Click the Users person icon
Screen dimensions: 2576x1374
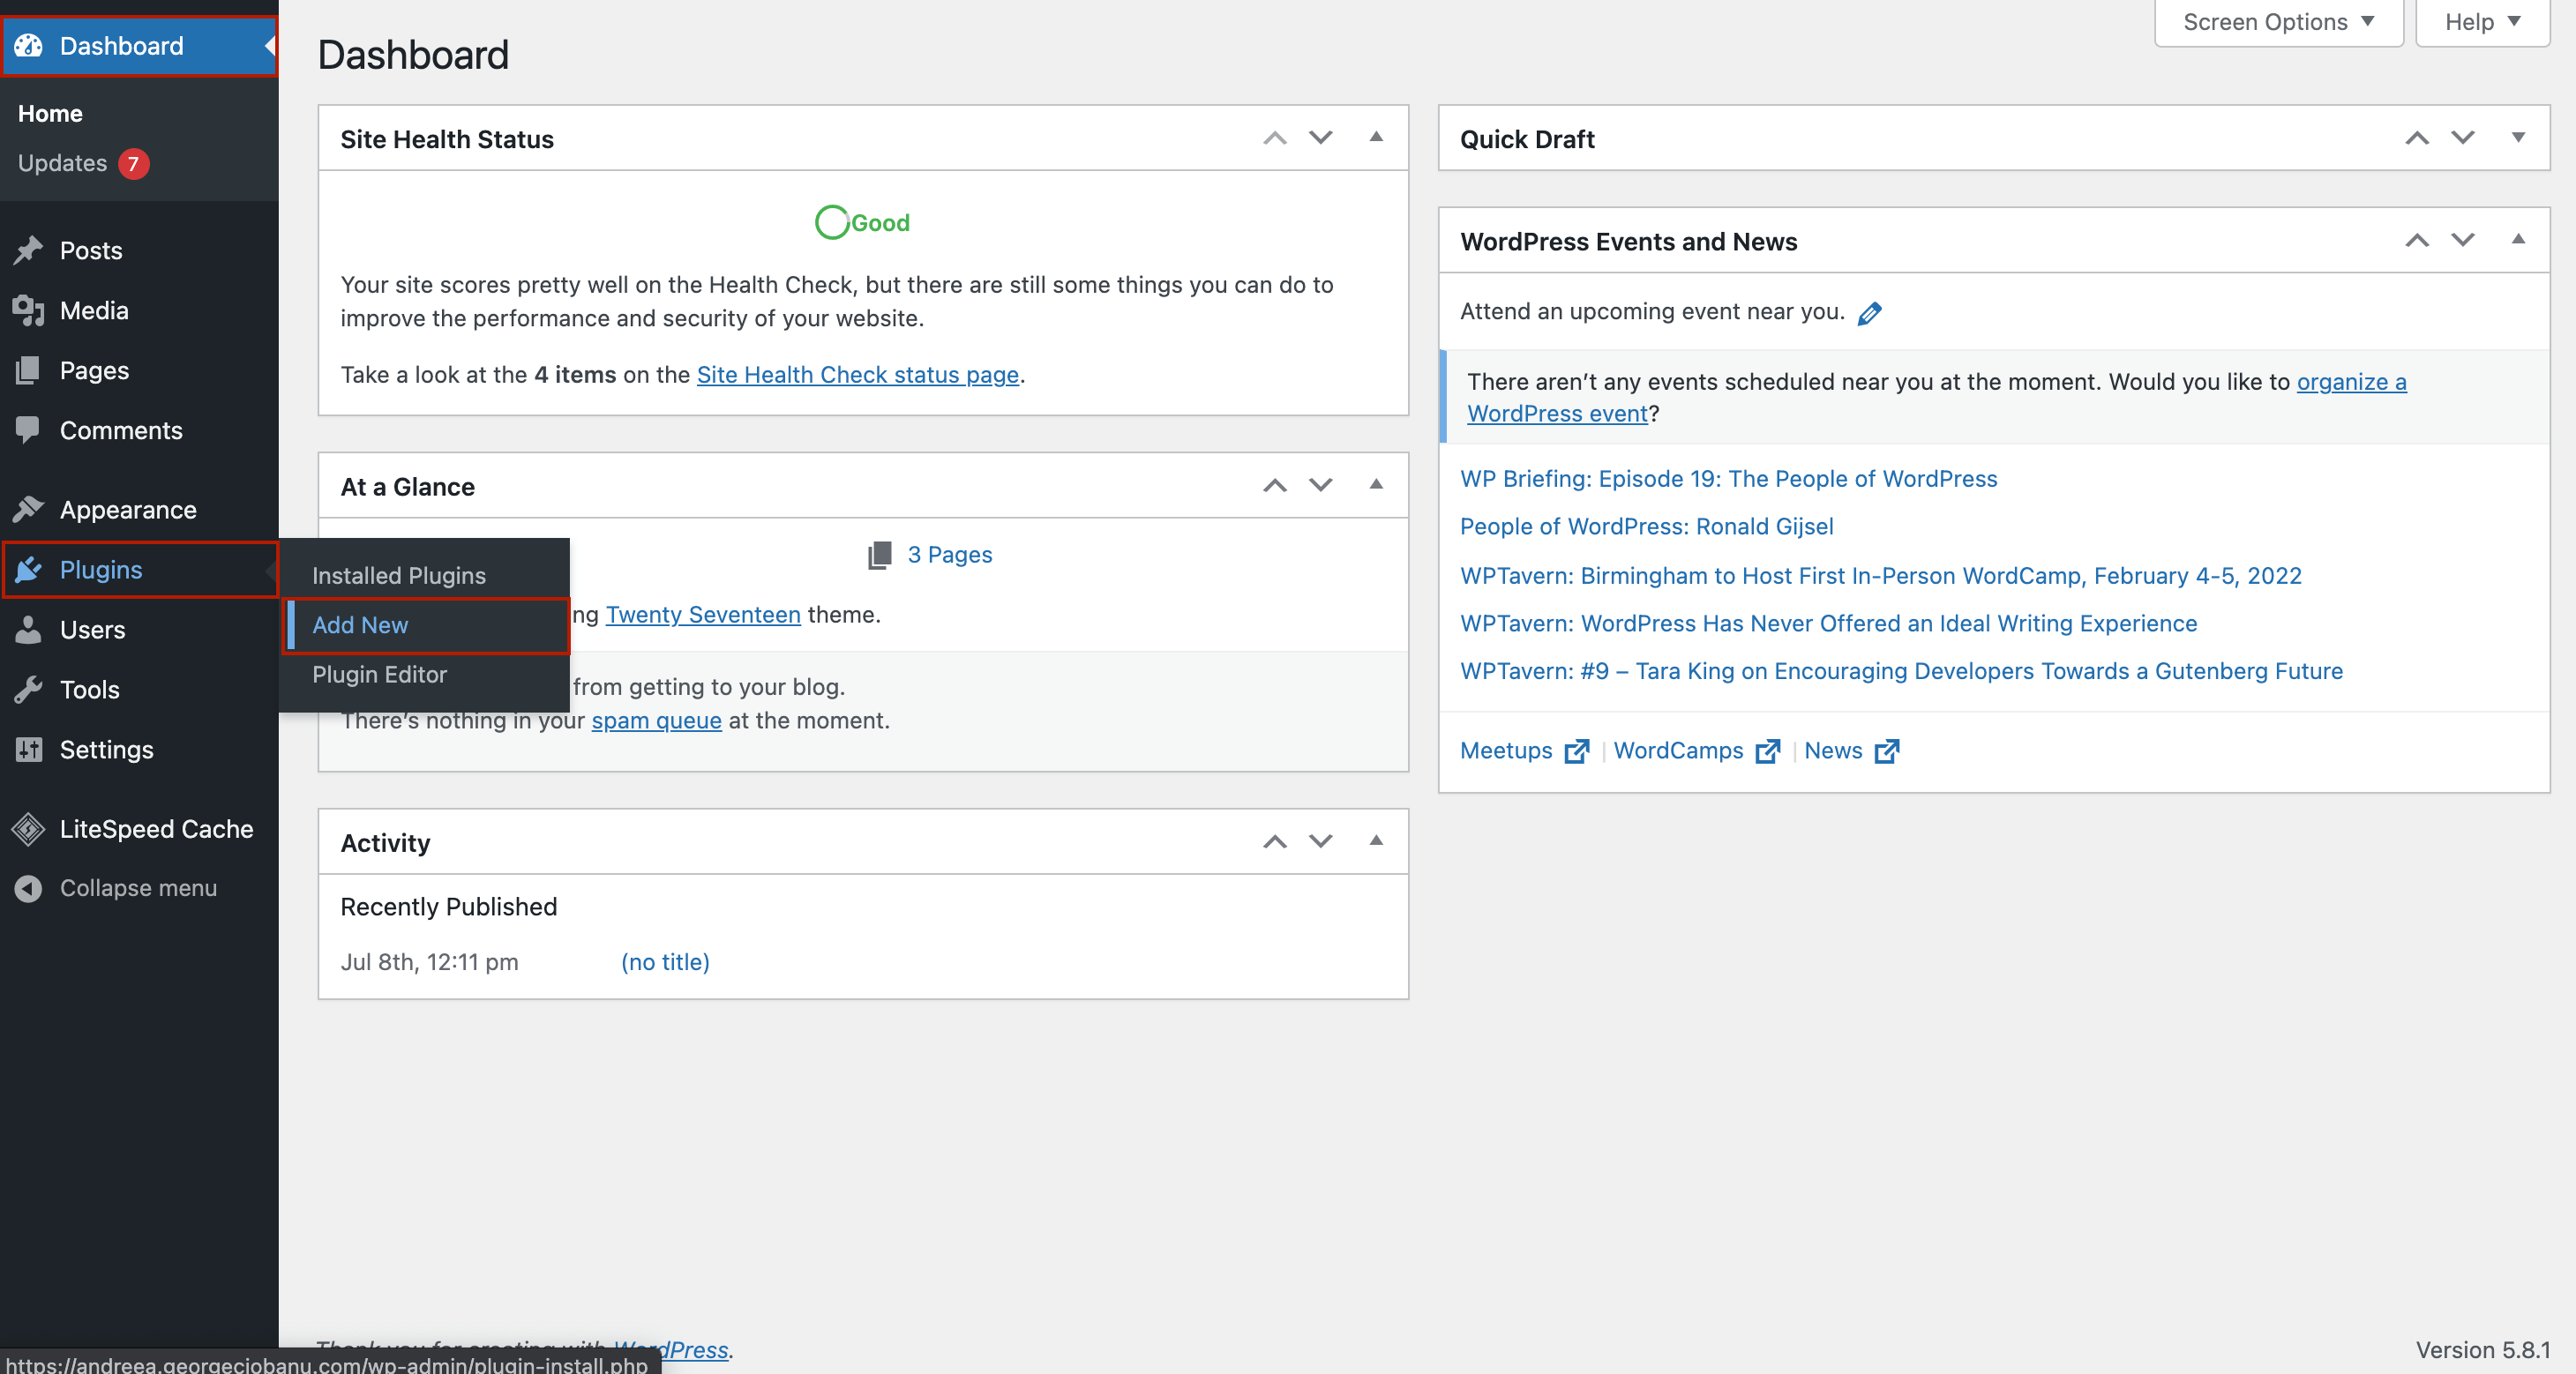pos(28,630)
